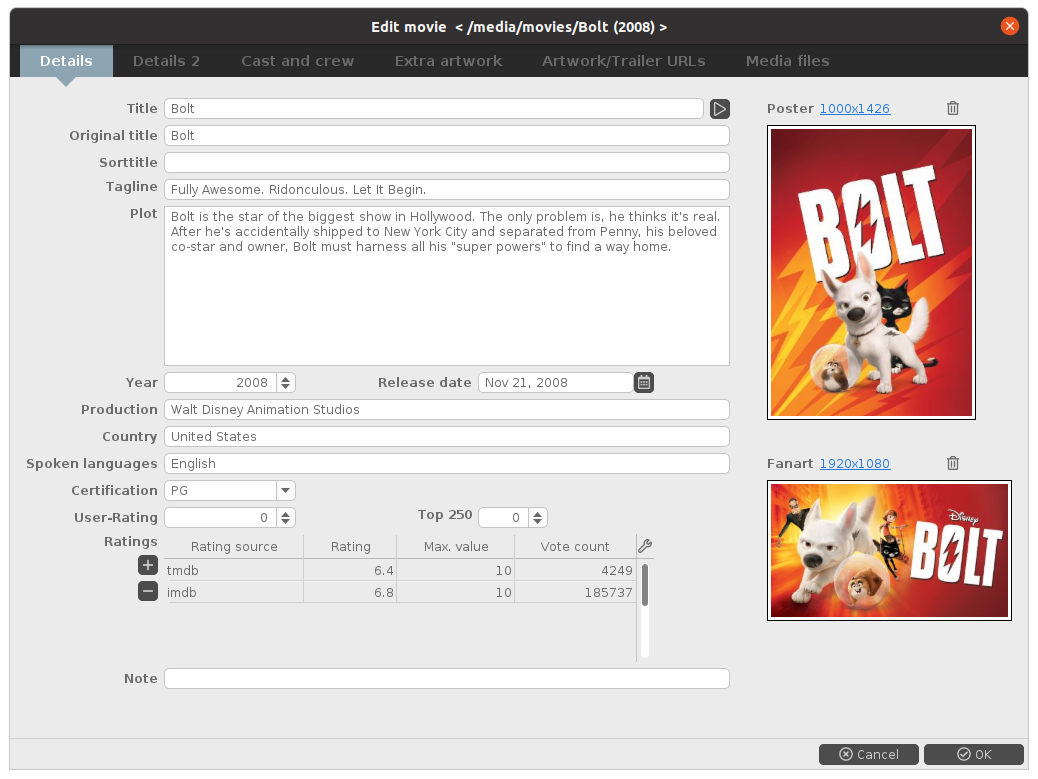This screenshot has height=779, width=1038.
Task: Click the play icon beside Title field
Action: tap(720, 109)
